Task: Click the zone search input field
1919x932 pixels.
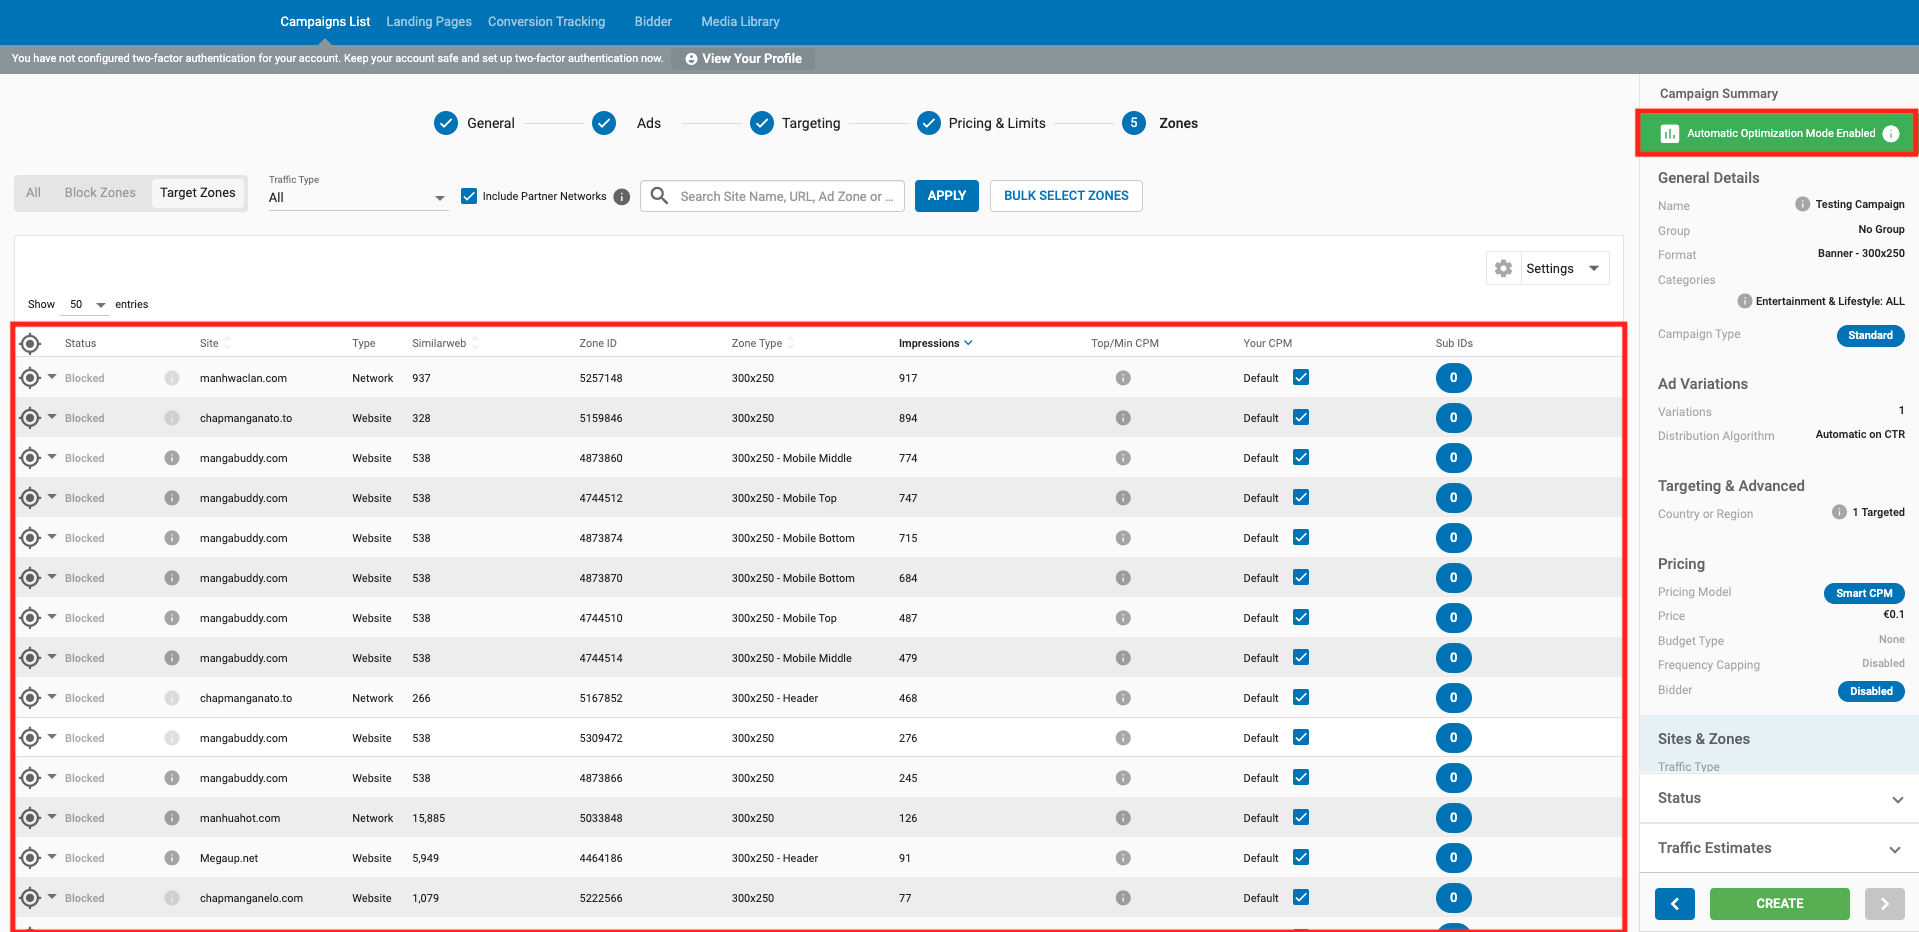Action: (786, 197)
